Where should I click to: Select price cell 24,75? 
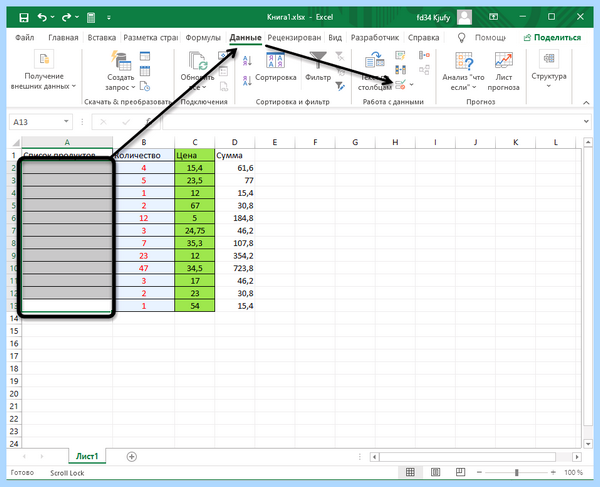click(195, 231)
